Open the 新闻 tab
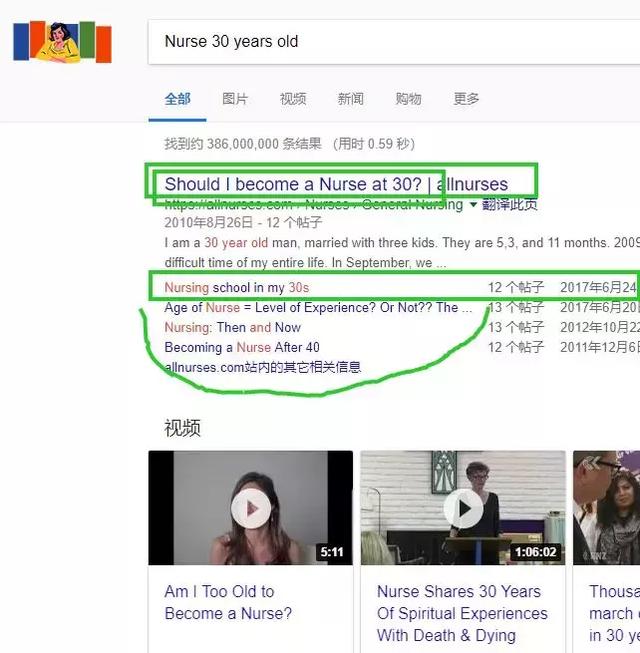Viewport: 640px width, 653px height. 351,99
